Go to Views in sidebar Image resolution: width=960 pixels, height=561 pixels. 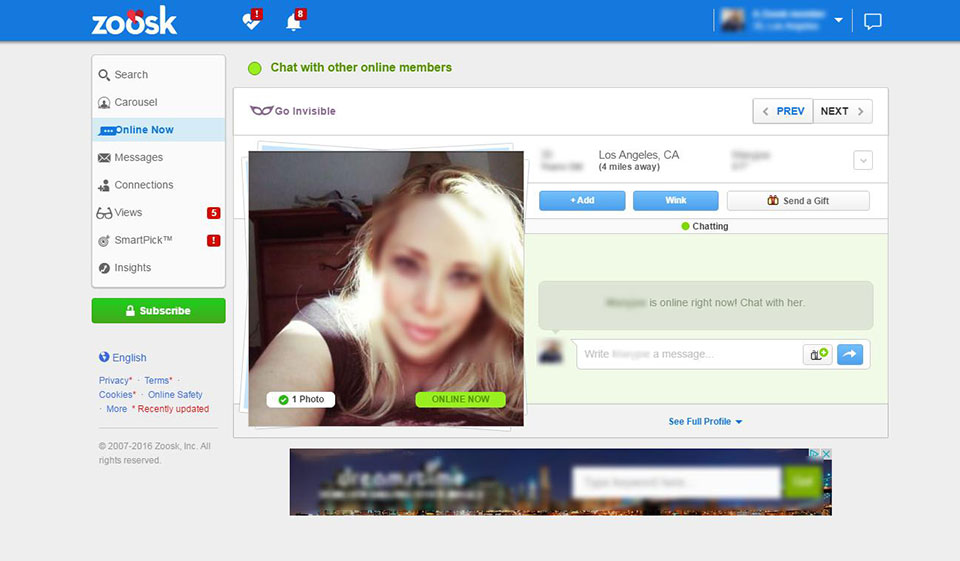[128, 212]
